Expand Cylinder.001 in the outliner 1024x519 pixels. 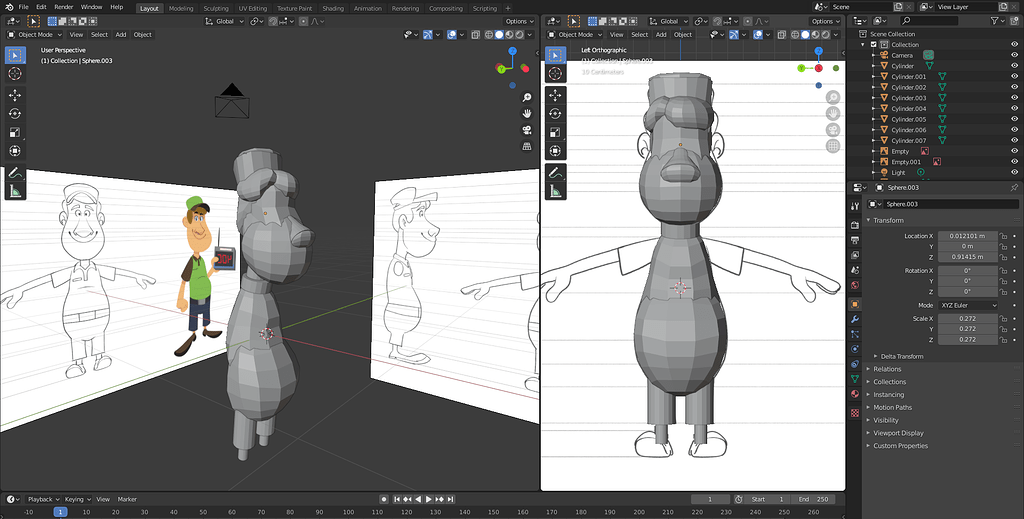(874, 77)
